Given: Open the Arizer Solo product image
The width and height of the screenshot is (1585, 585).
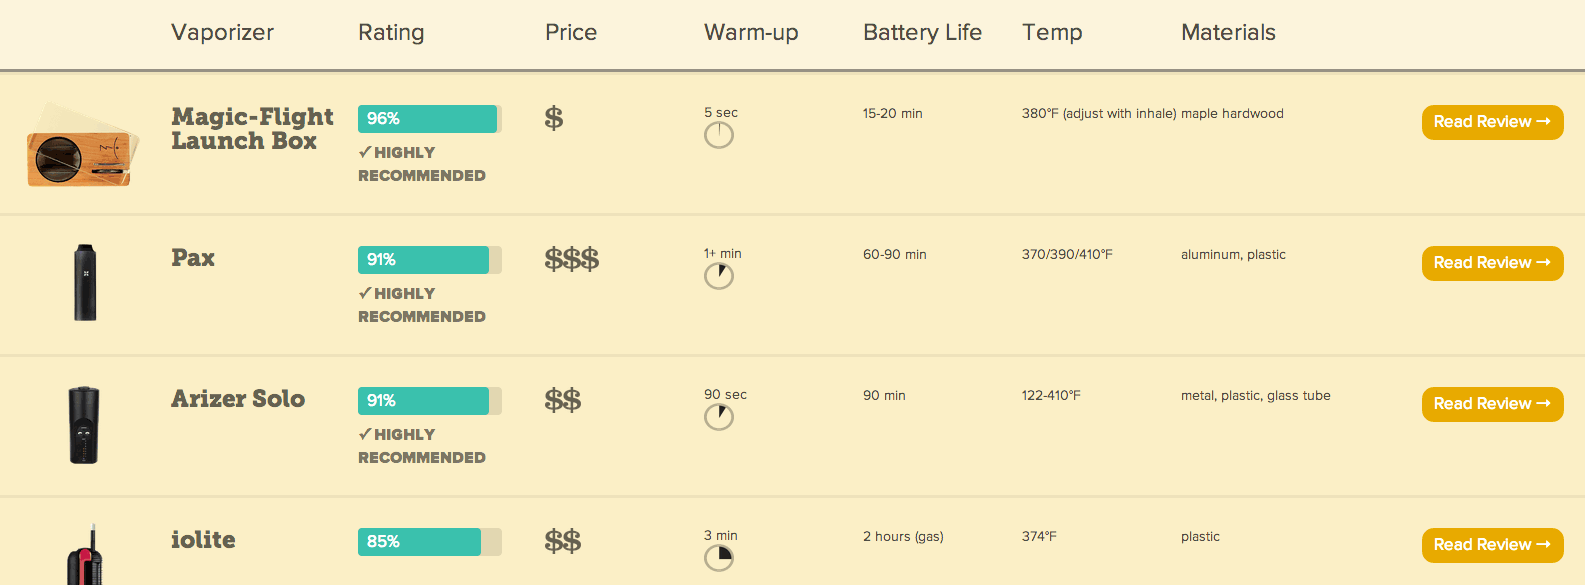Looking at the screenshot, I should [84, 425].
